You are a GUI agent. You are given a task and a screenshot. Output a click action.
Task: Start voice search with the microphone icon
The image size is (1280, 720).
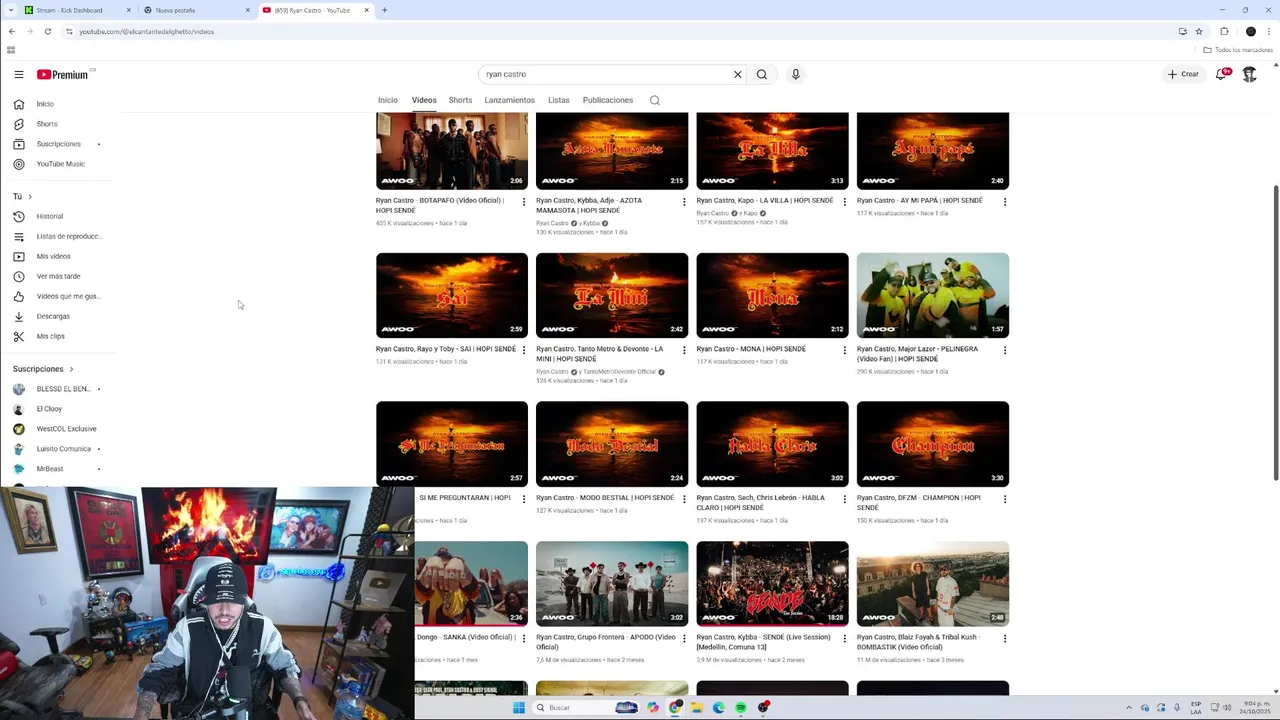point(796,74)
